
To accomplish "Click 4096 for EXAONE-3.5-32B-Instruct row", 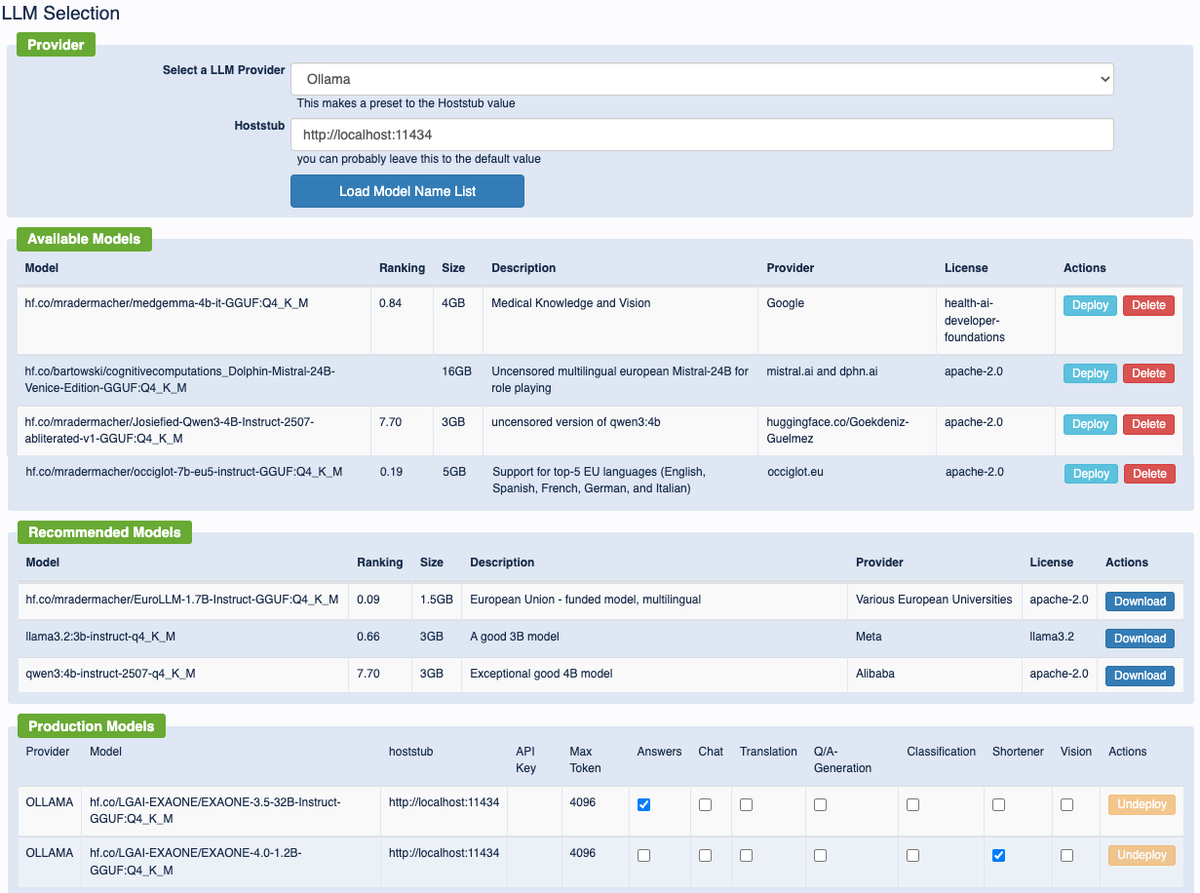I will (582, 802).
